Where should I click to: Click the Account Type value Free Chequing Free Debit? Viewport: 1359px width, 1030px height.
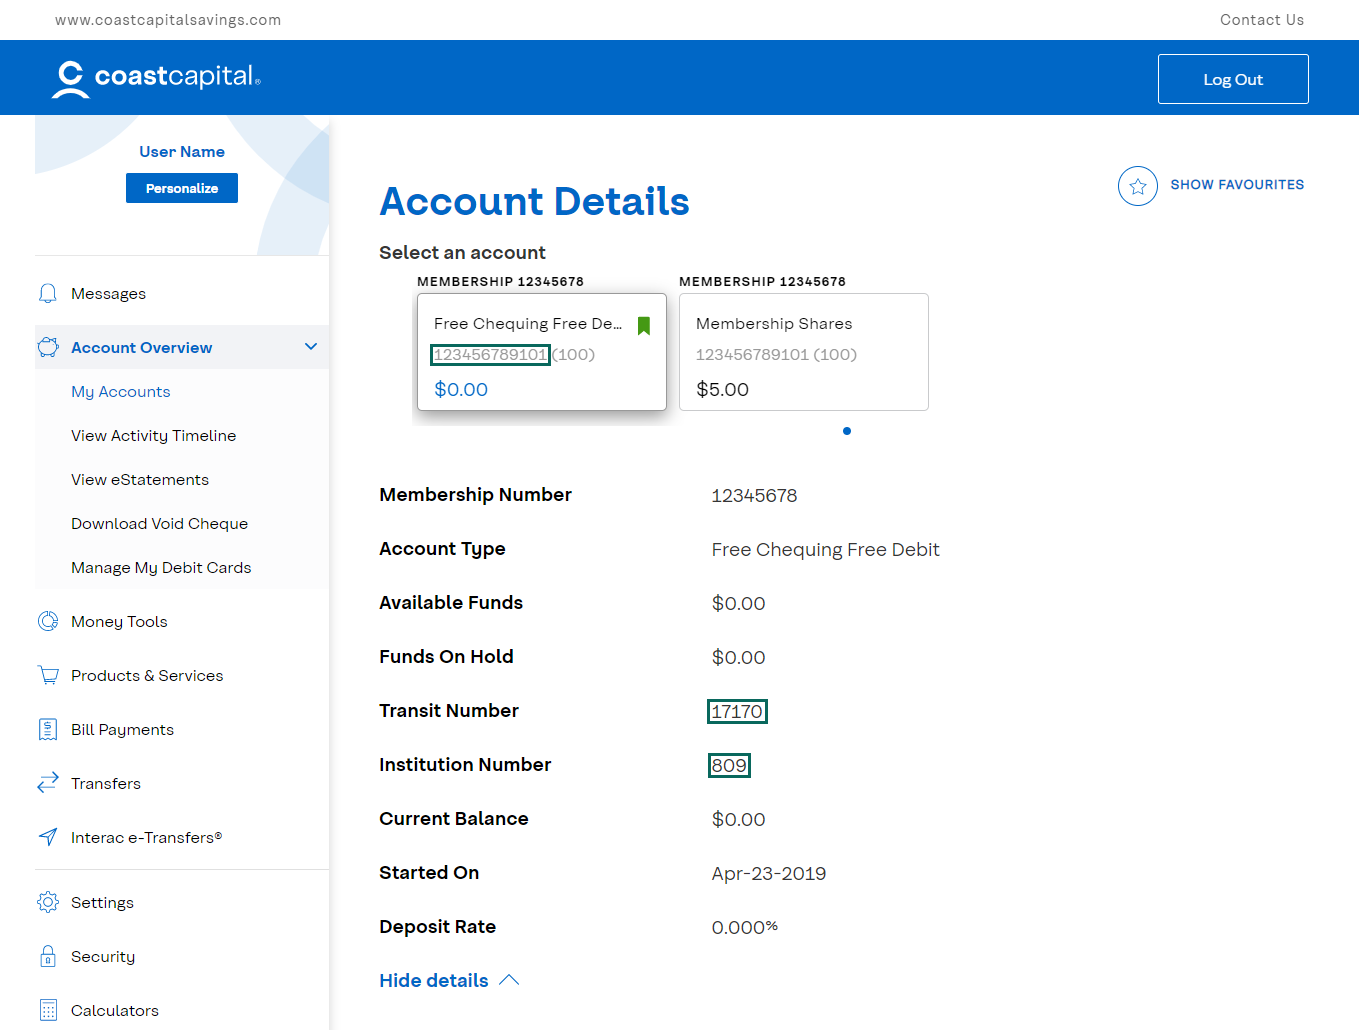[x=826, y=549]
